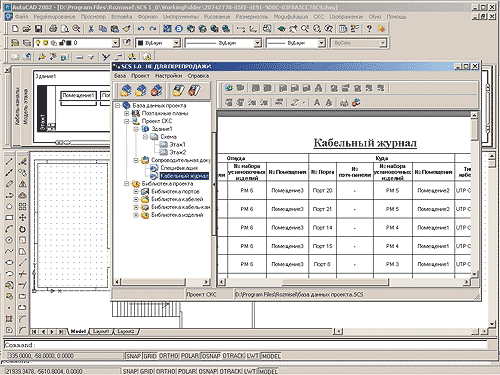The image size is (500, 375).
Task: Click the Порт 20 cell in cable journal
Action: [322, 191]
